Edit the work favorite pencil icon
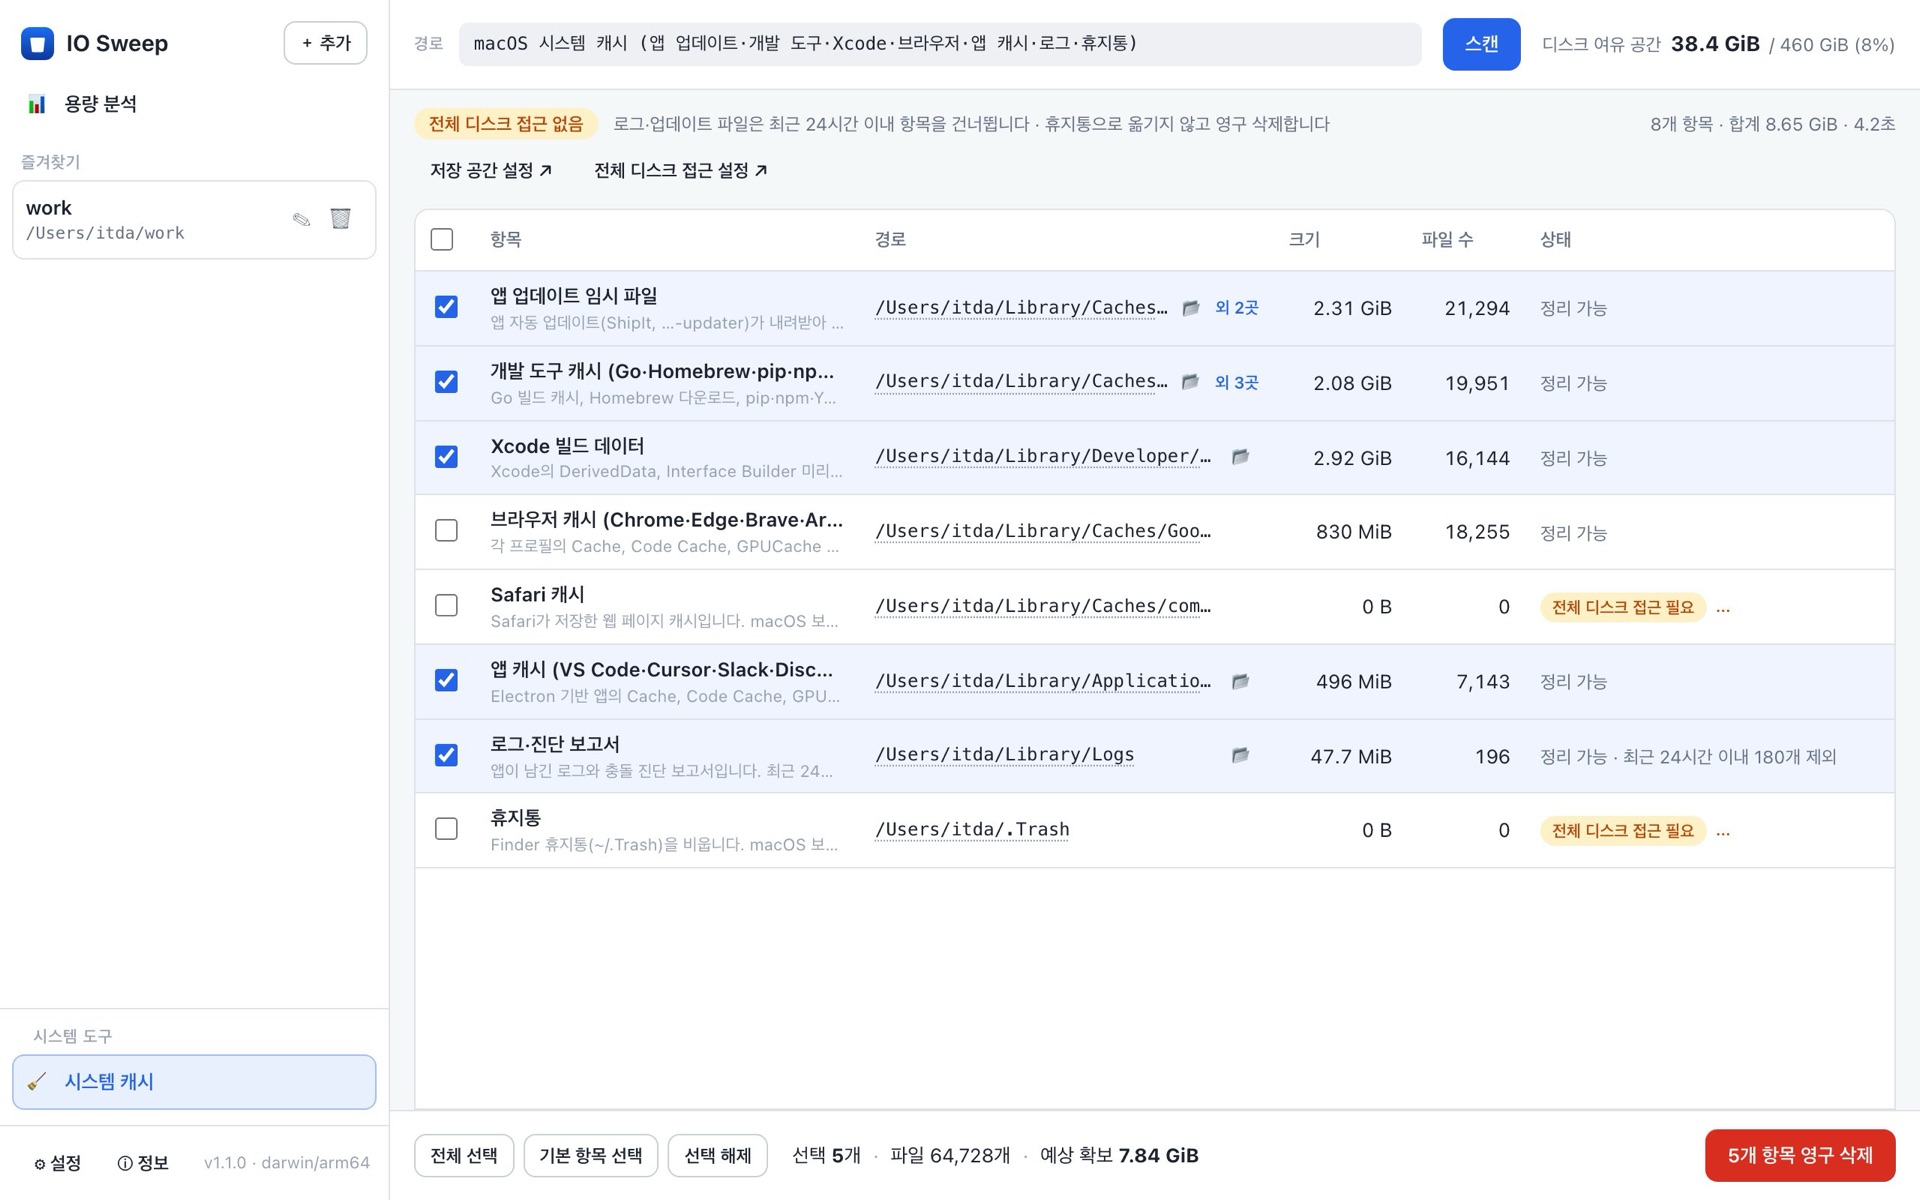The height and width of the screenshot is (1200, 1920). [301, 219]
